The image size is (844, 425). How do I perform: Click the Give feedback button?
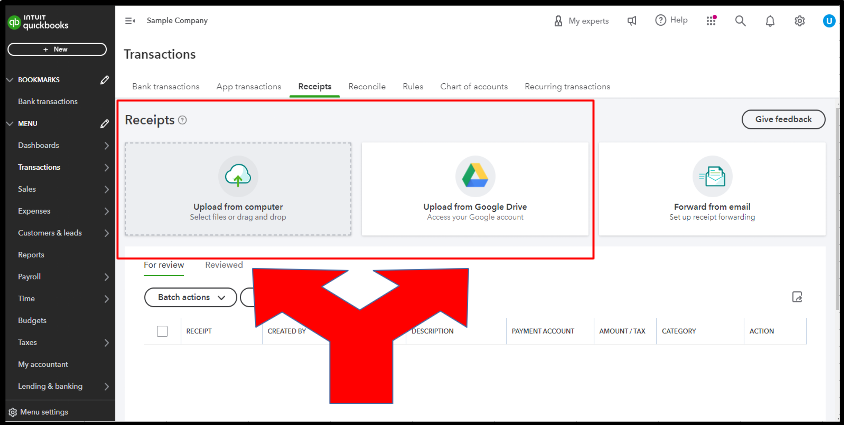tap(783, 119)
